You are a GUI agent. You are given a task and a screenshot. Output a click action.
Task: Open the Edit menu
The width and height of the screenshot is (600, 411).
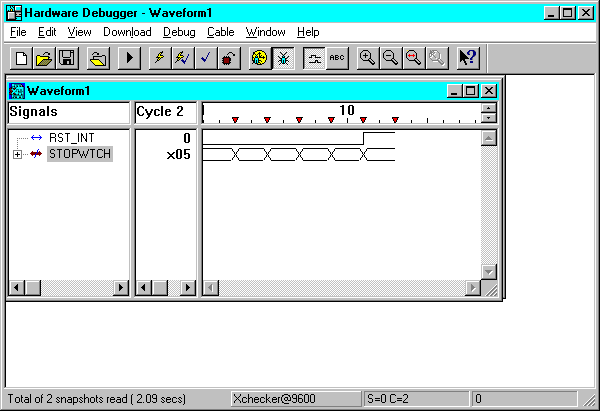pos(47,32)
